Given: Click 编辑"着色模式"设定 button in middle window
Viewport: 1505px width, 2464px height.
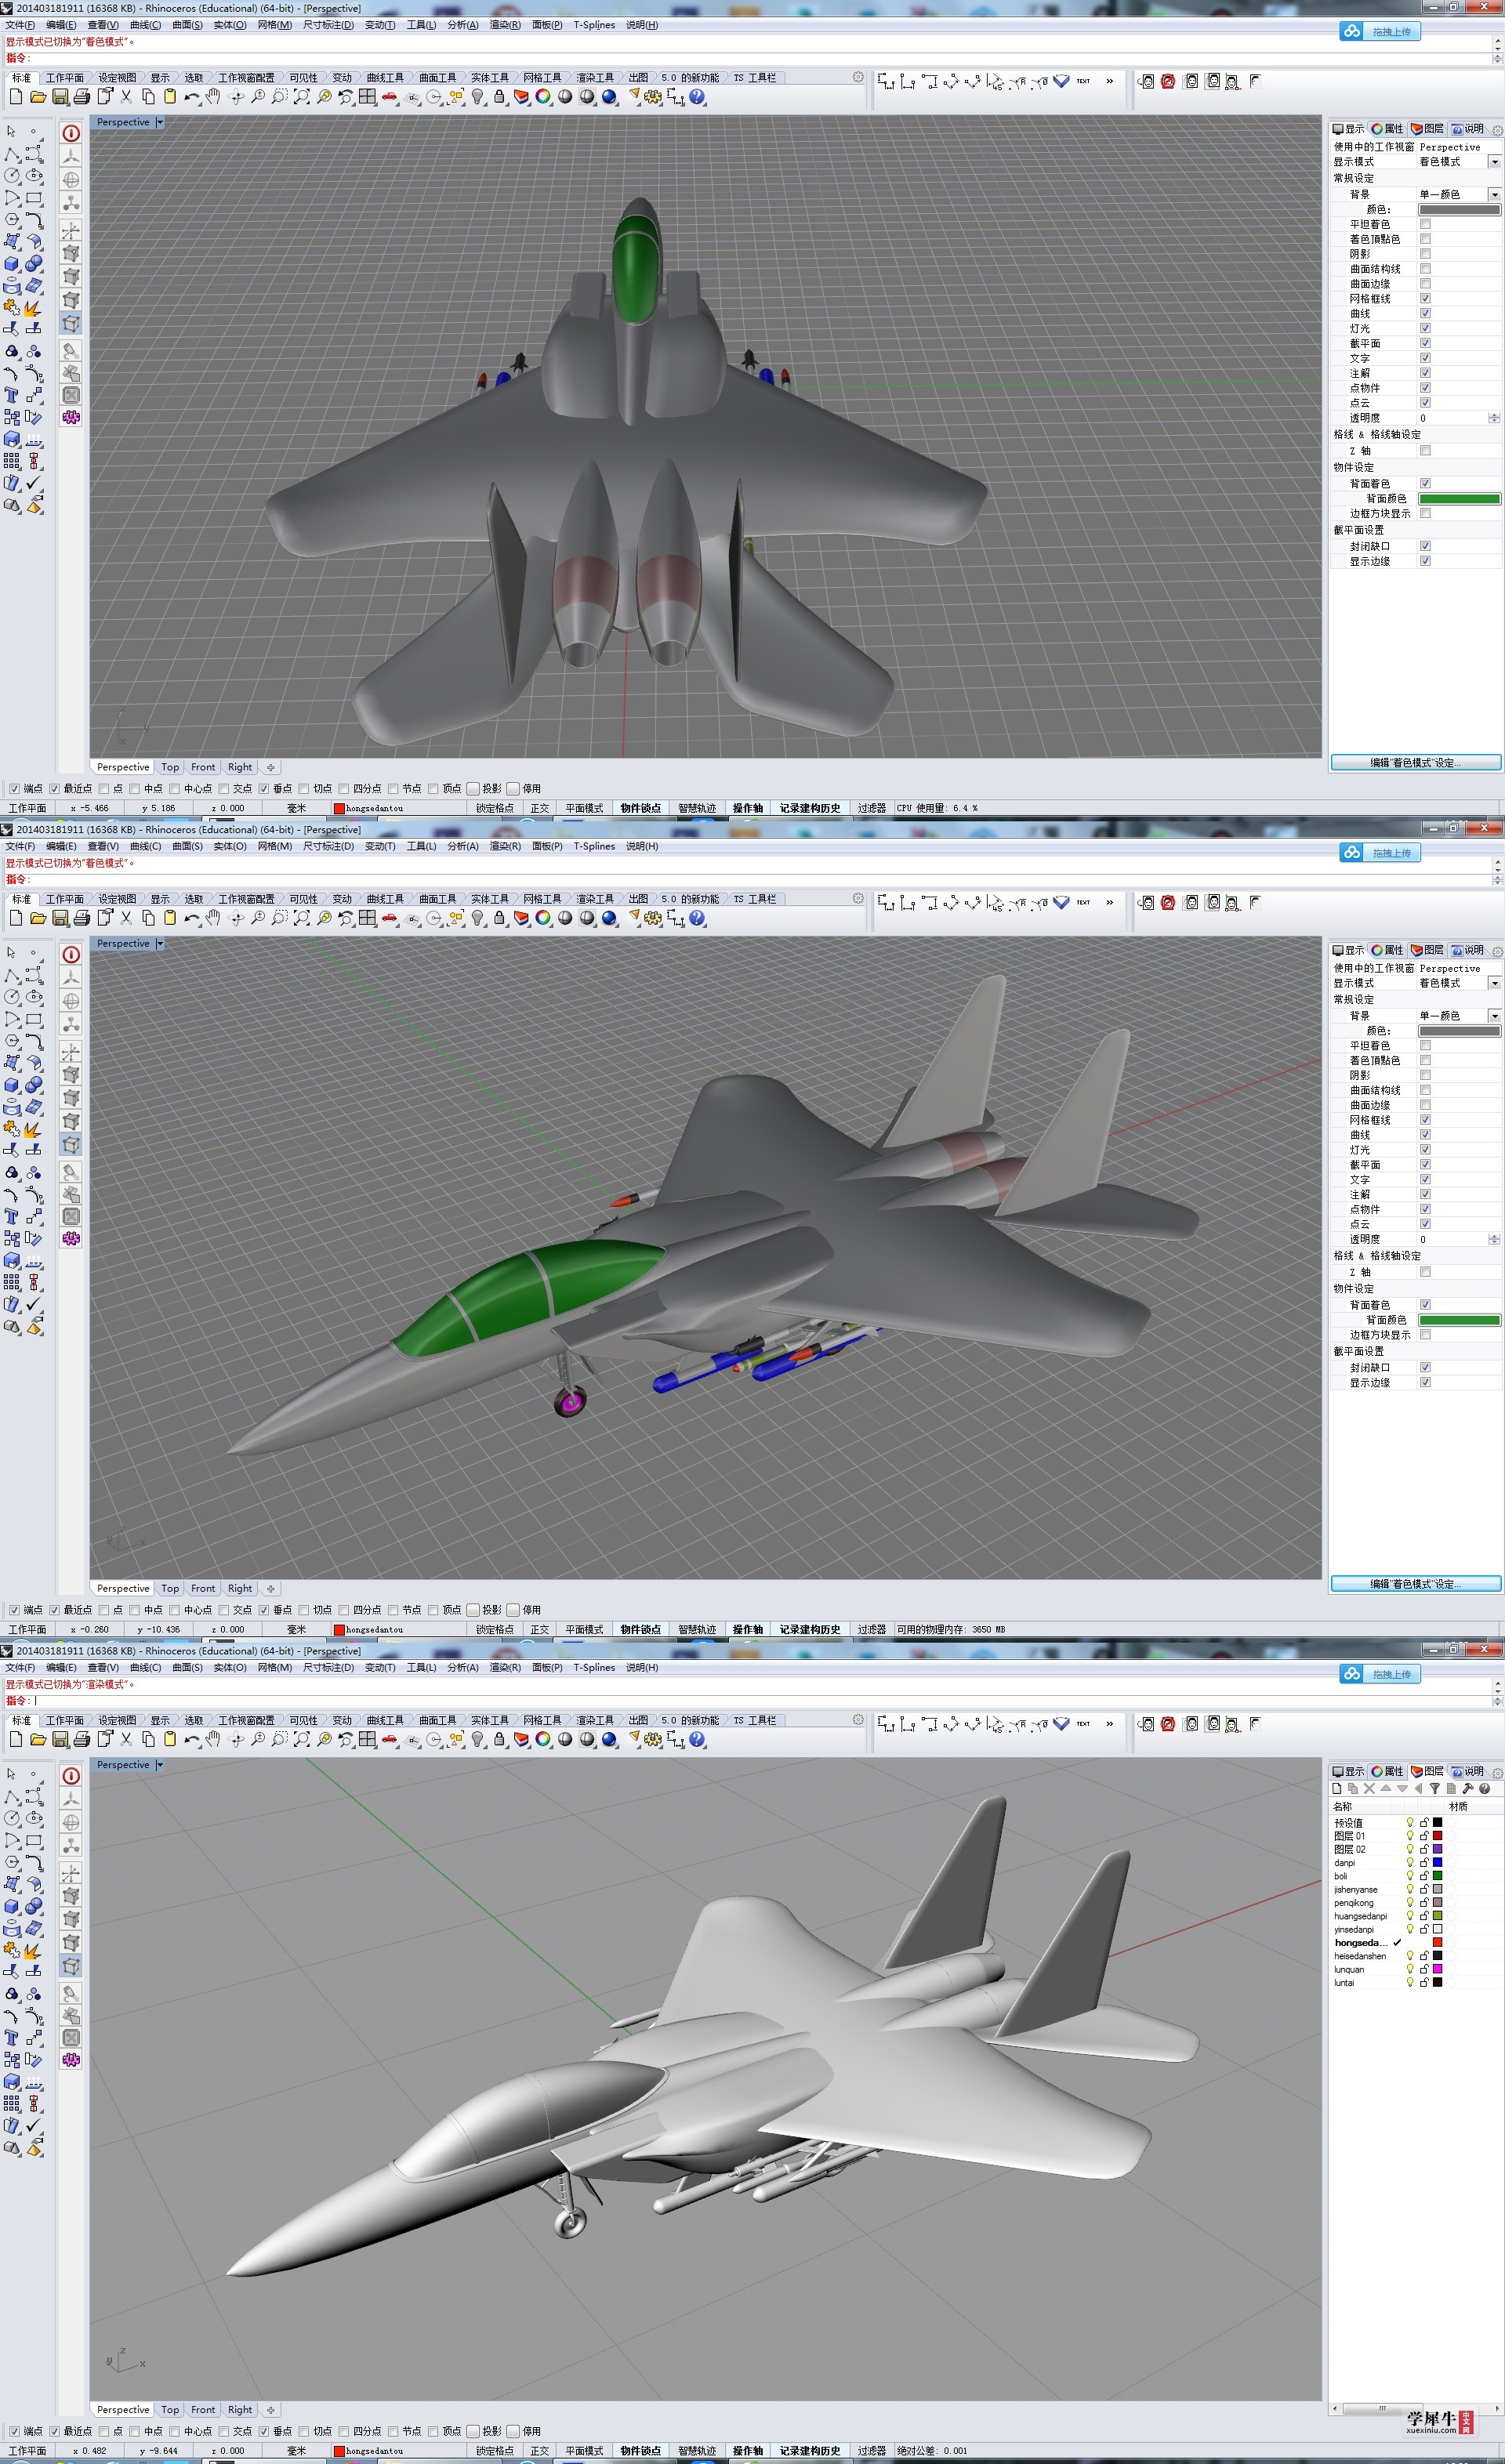Looking at the screenshot, I should tap(1415, 1584).
